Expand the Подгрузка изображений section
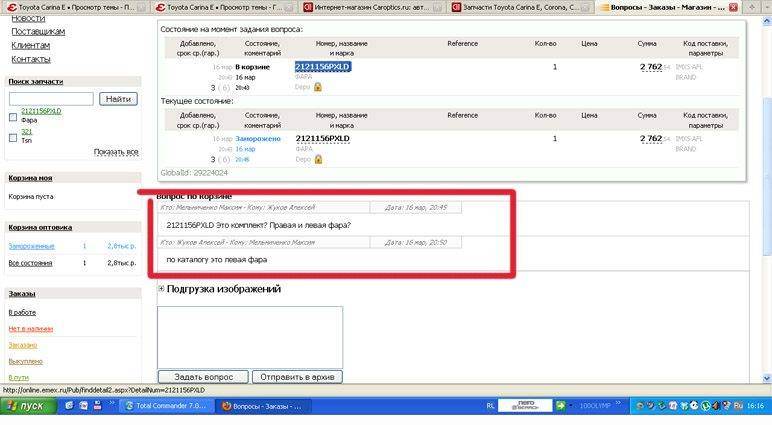Image resolution: width=772 pixels, height=425 pixels. point(162,289)
